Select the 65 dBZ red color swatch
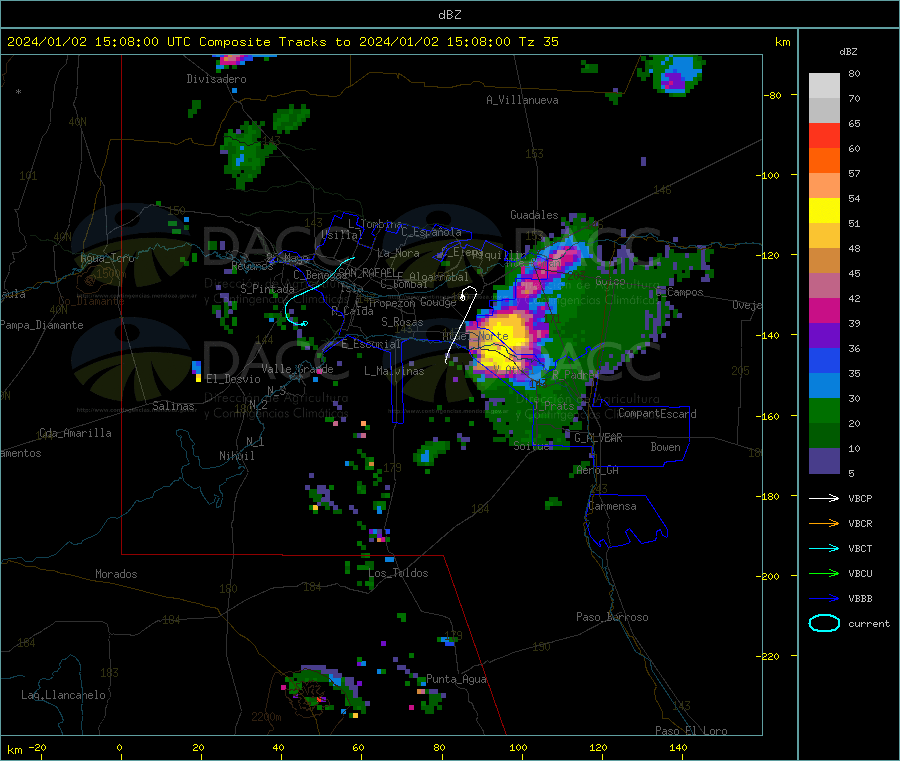 [x=824, y=135]
